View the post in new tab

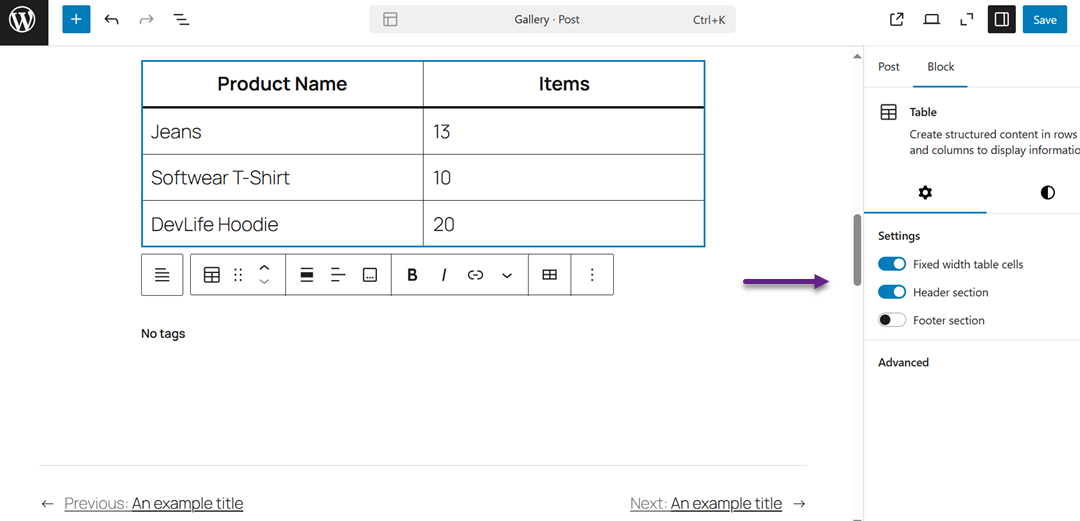pyautogui.click(x=897, y=20)
